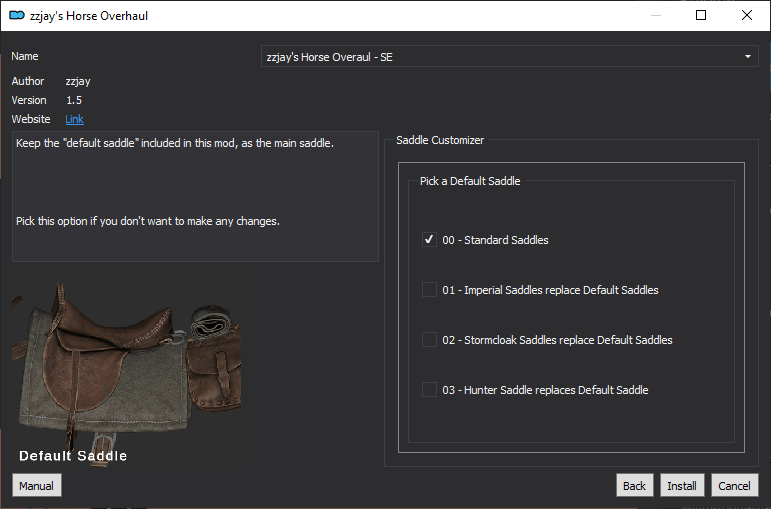This screenshot has height=509, width=771.
Task: Minimize the installer window
Action: [655, 15]
